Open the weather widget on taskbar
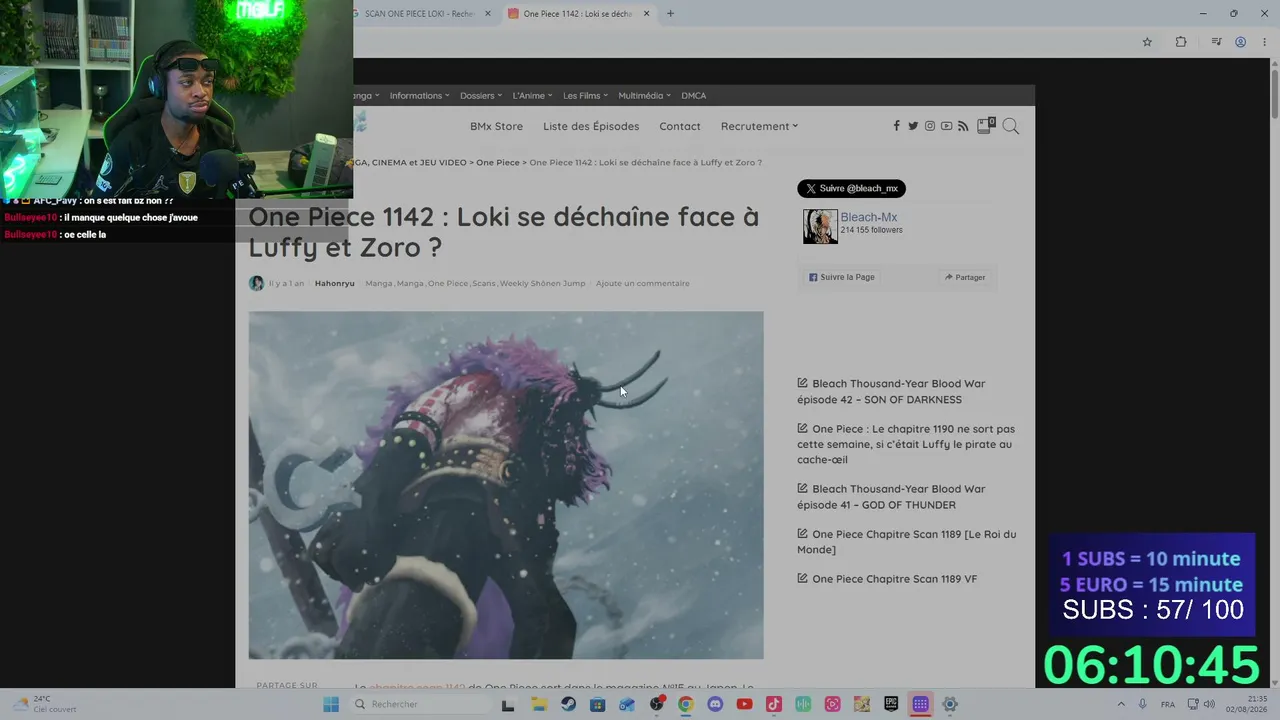 (45, 704)
